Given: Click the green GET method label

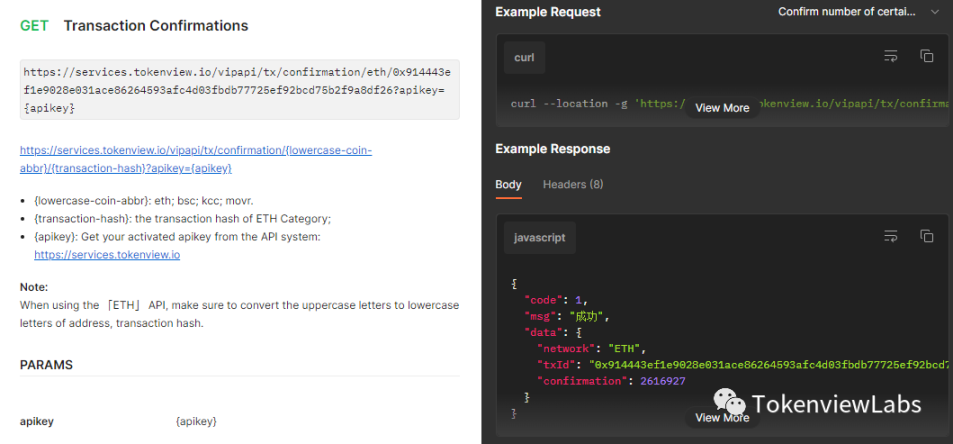Looking at the screenshot, I should click(x=34, y=26).
